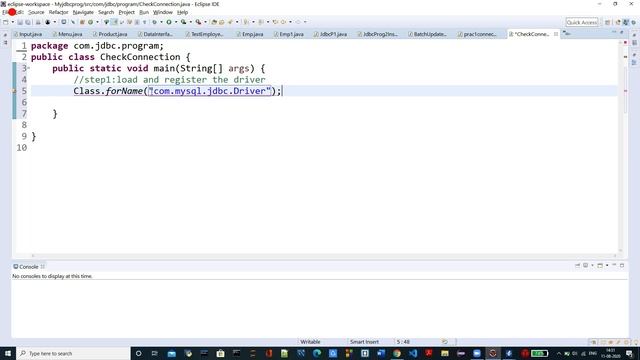Switch to the prac1connec... editor tab
This screenshot has width=640, height=360.
point(477,34)
